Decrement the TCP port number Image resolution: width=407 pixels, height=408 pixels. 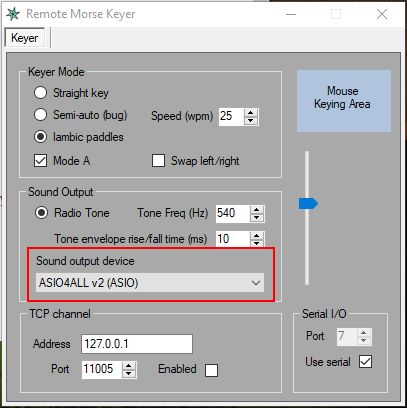pos(129,373)
